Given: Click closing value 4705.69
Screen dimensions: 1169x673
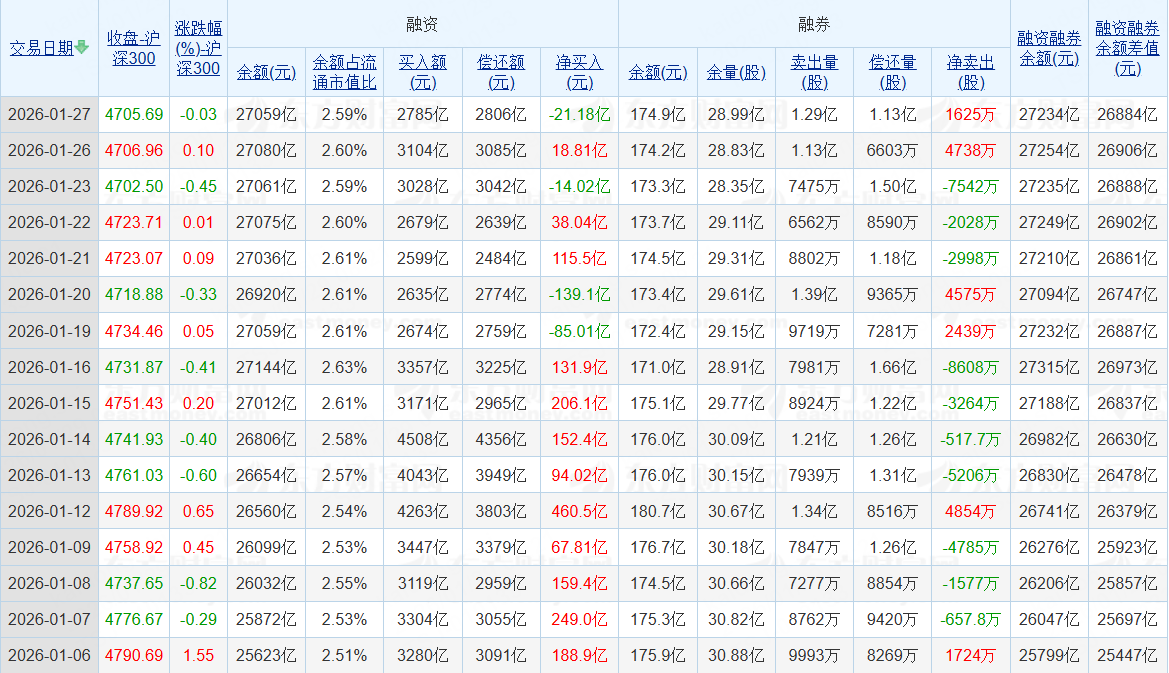Looking at the screenshot, I should click(133, 114).
